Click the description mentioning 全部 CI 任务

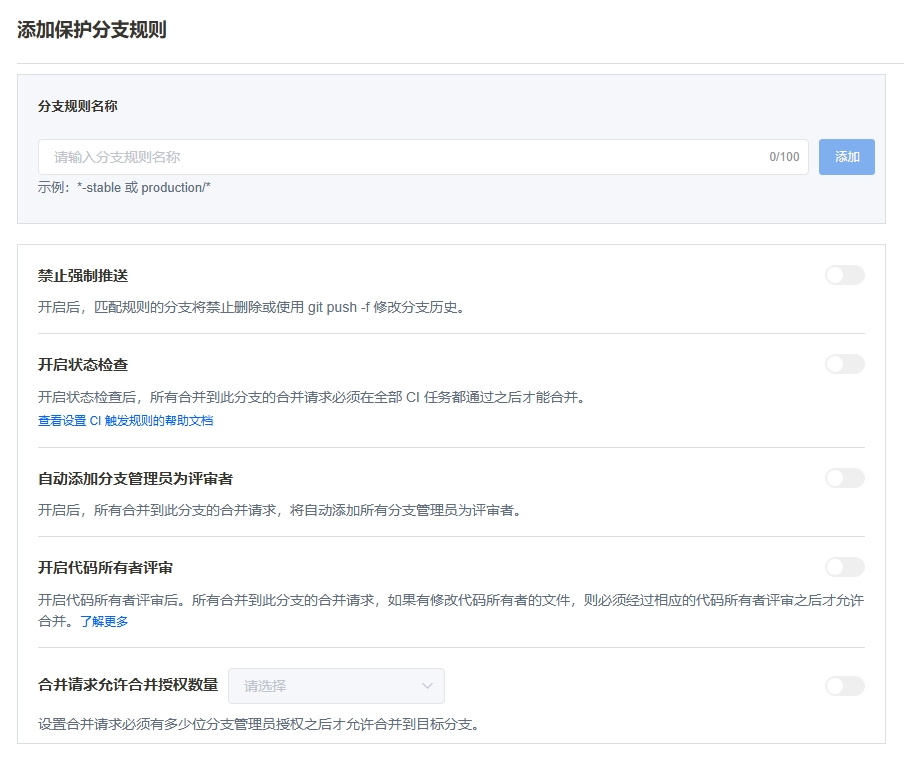(x=312, y=397)
